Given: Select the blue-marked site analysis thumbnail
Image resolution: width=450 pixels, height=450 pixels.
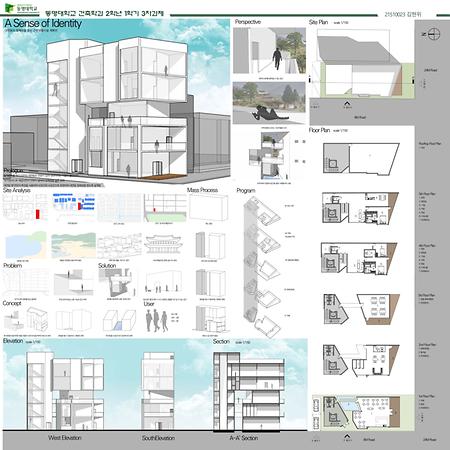Looking at the screenshot, I should tap(74, 207).
